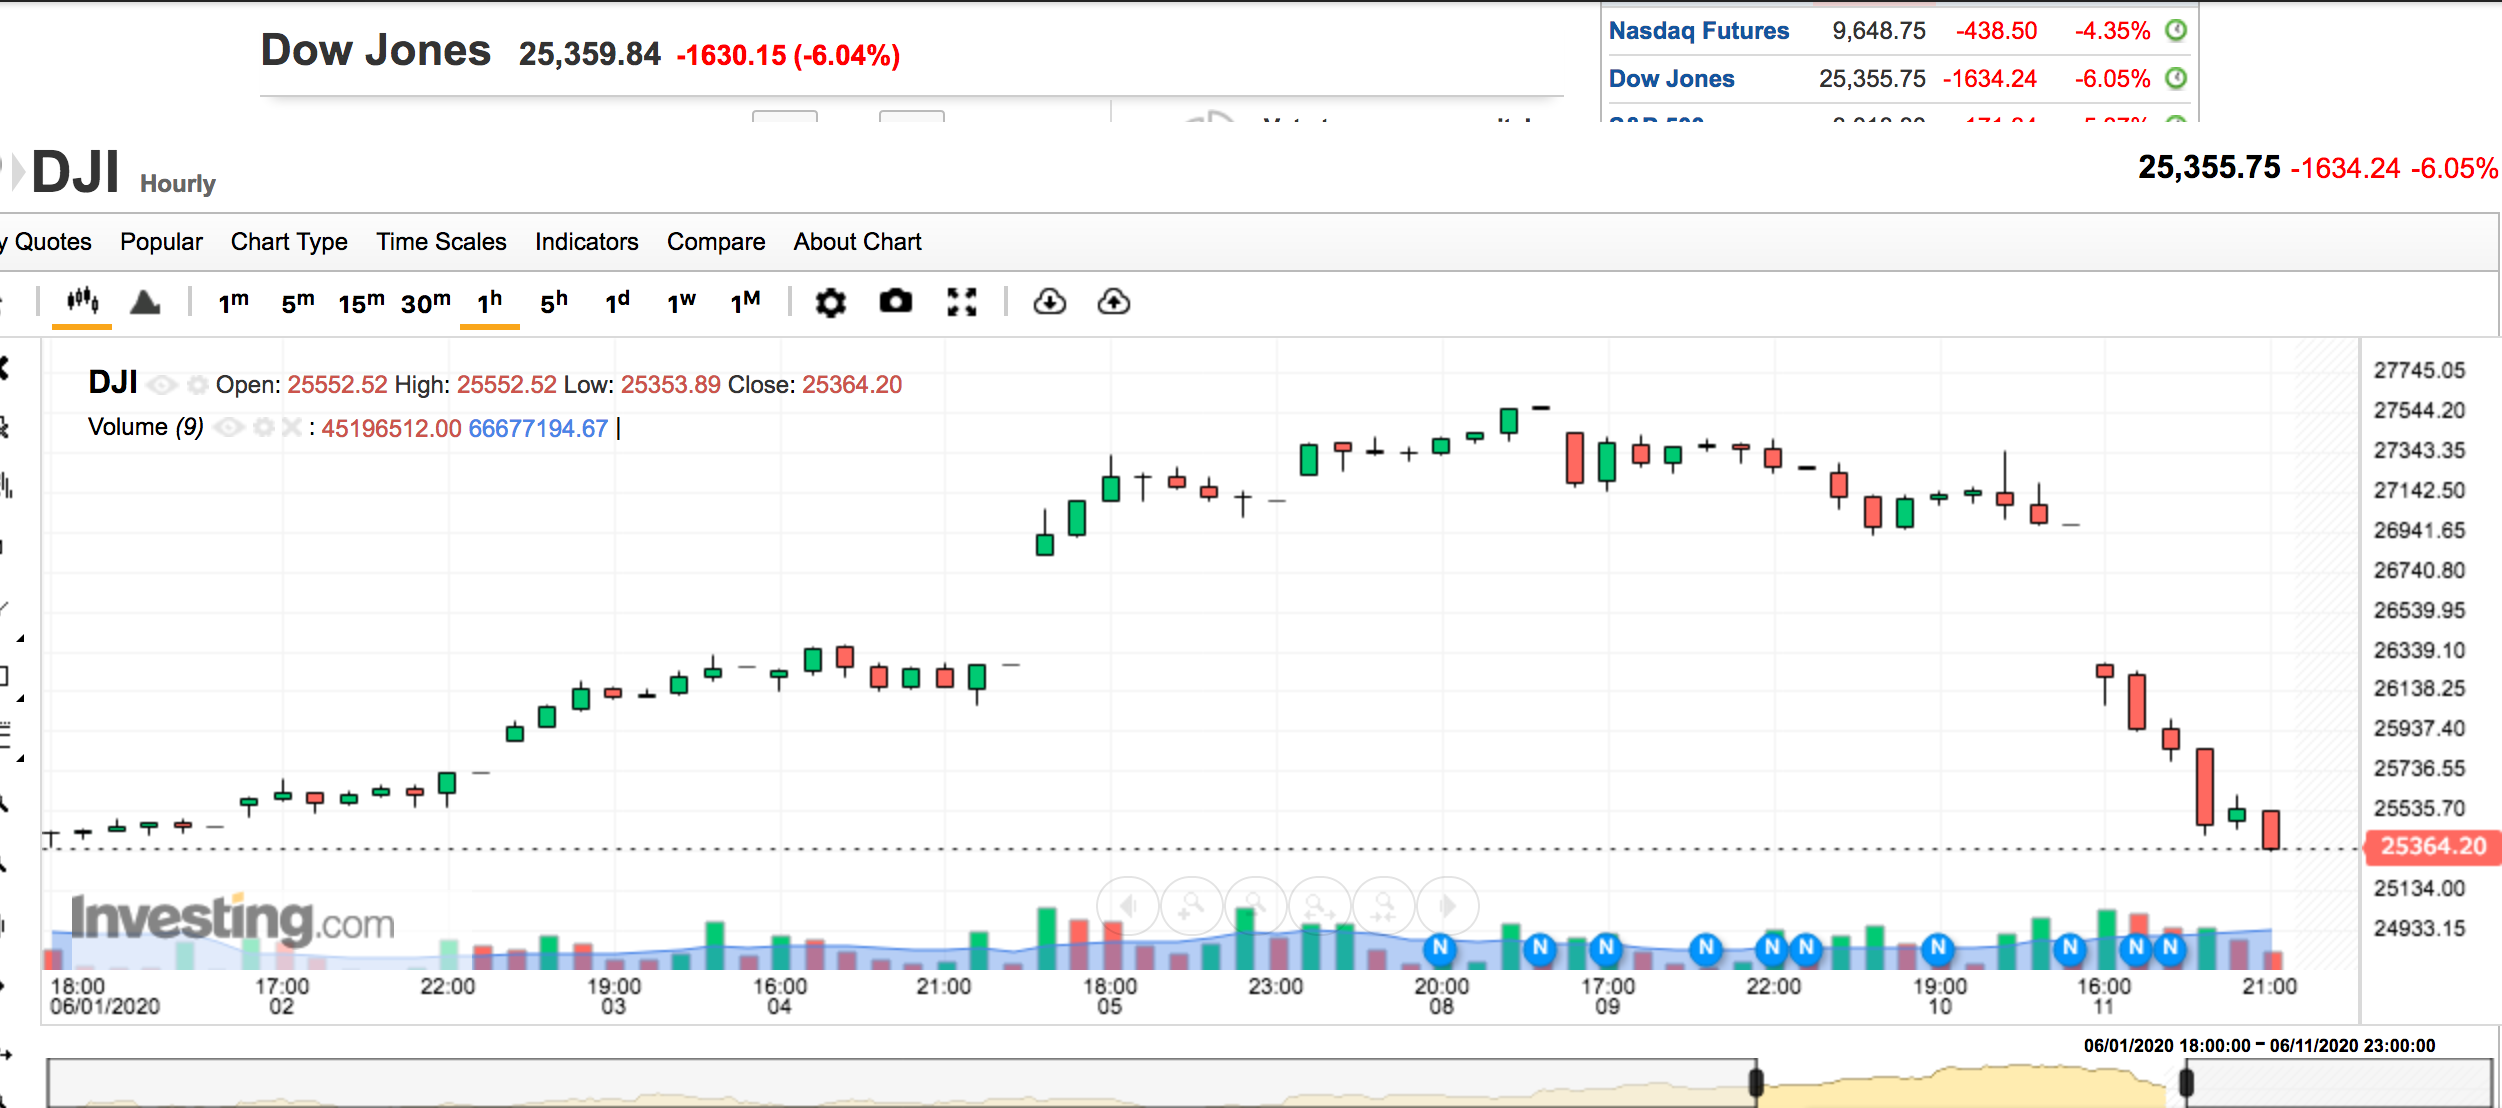Image resolution: width=2502 pixels, height=1108 pixels.
Task: Select the 1d timeframe tab
Action: click(x=617, y=302)
